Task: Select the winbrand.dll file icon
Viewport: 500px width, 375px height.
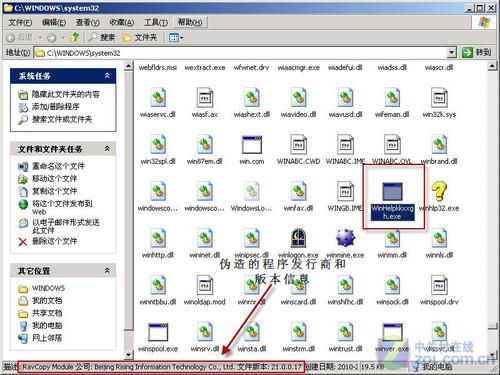Action: click(x=439, y=144)
